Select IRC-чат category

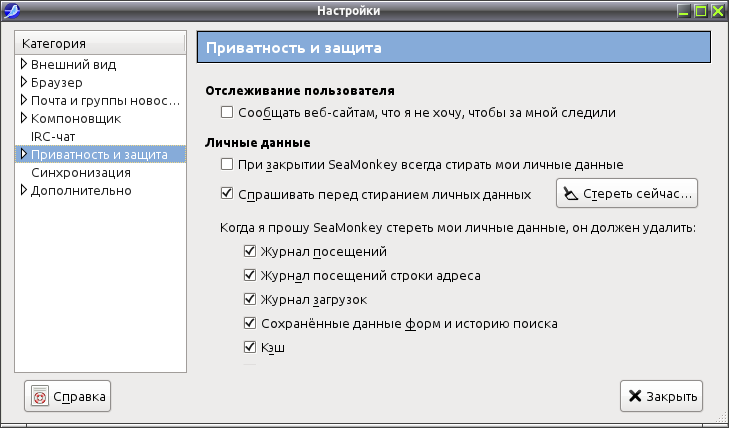pos(53,137)
